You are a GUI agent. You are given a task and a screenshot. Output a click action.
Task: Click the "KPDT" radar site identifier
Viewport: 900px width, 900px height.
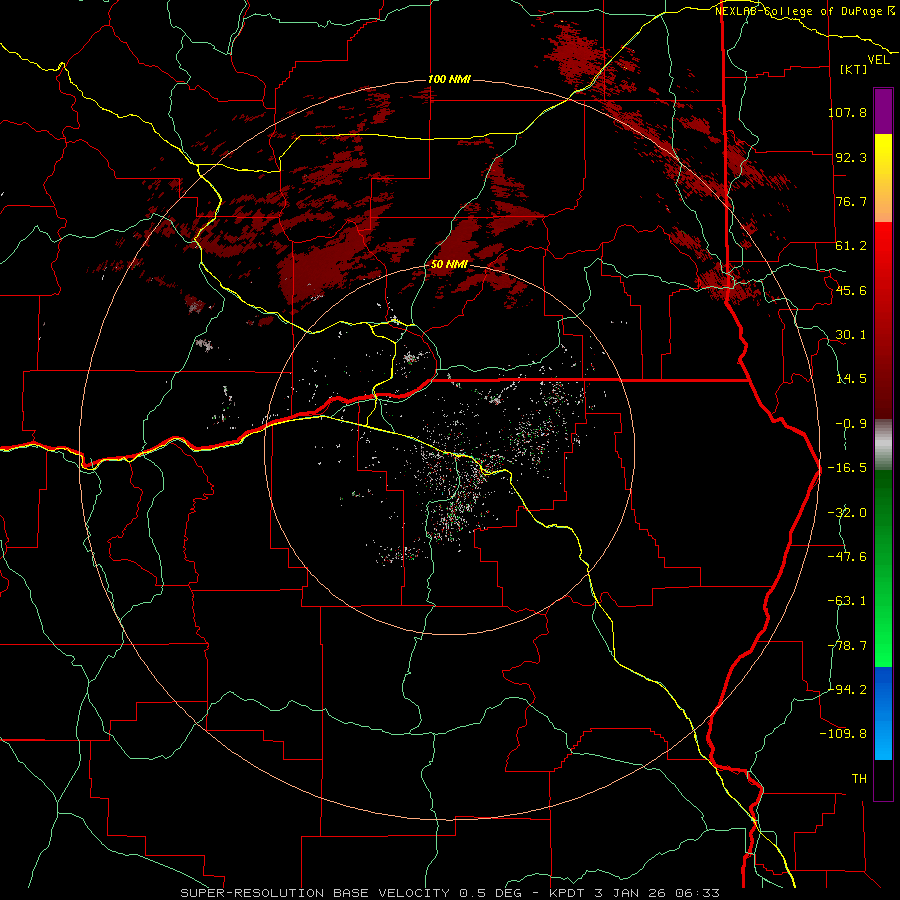(565, 893)
